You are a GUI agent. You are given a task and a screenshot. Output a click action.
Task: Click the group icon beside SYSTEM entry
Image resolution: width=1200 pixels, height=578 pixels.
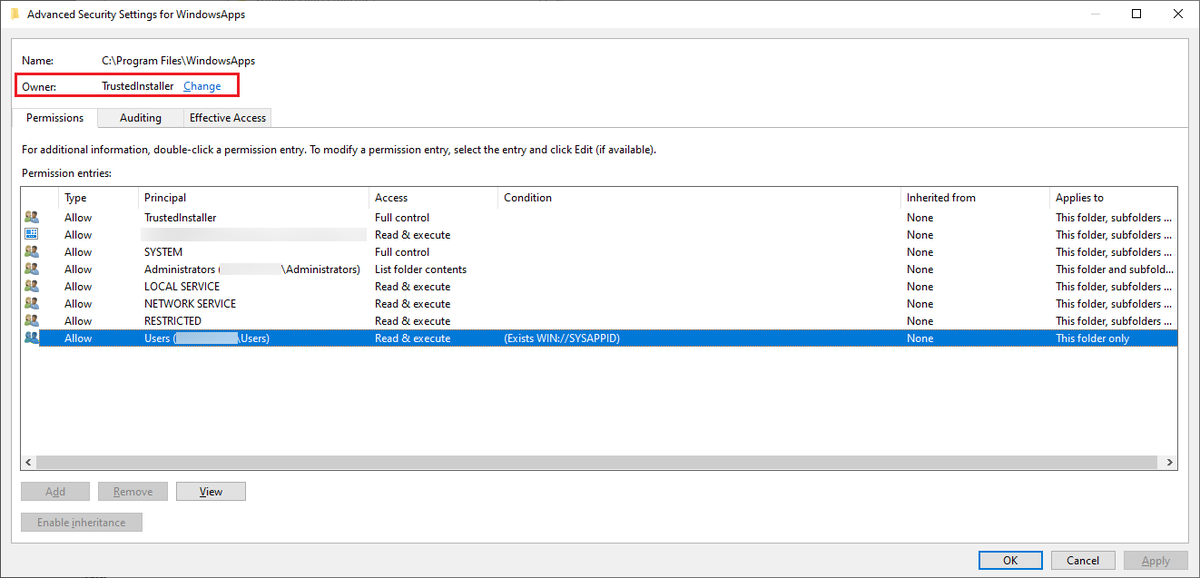coord(31,252)
